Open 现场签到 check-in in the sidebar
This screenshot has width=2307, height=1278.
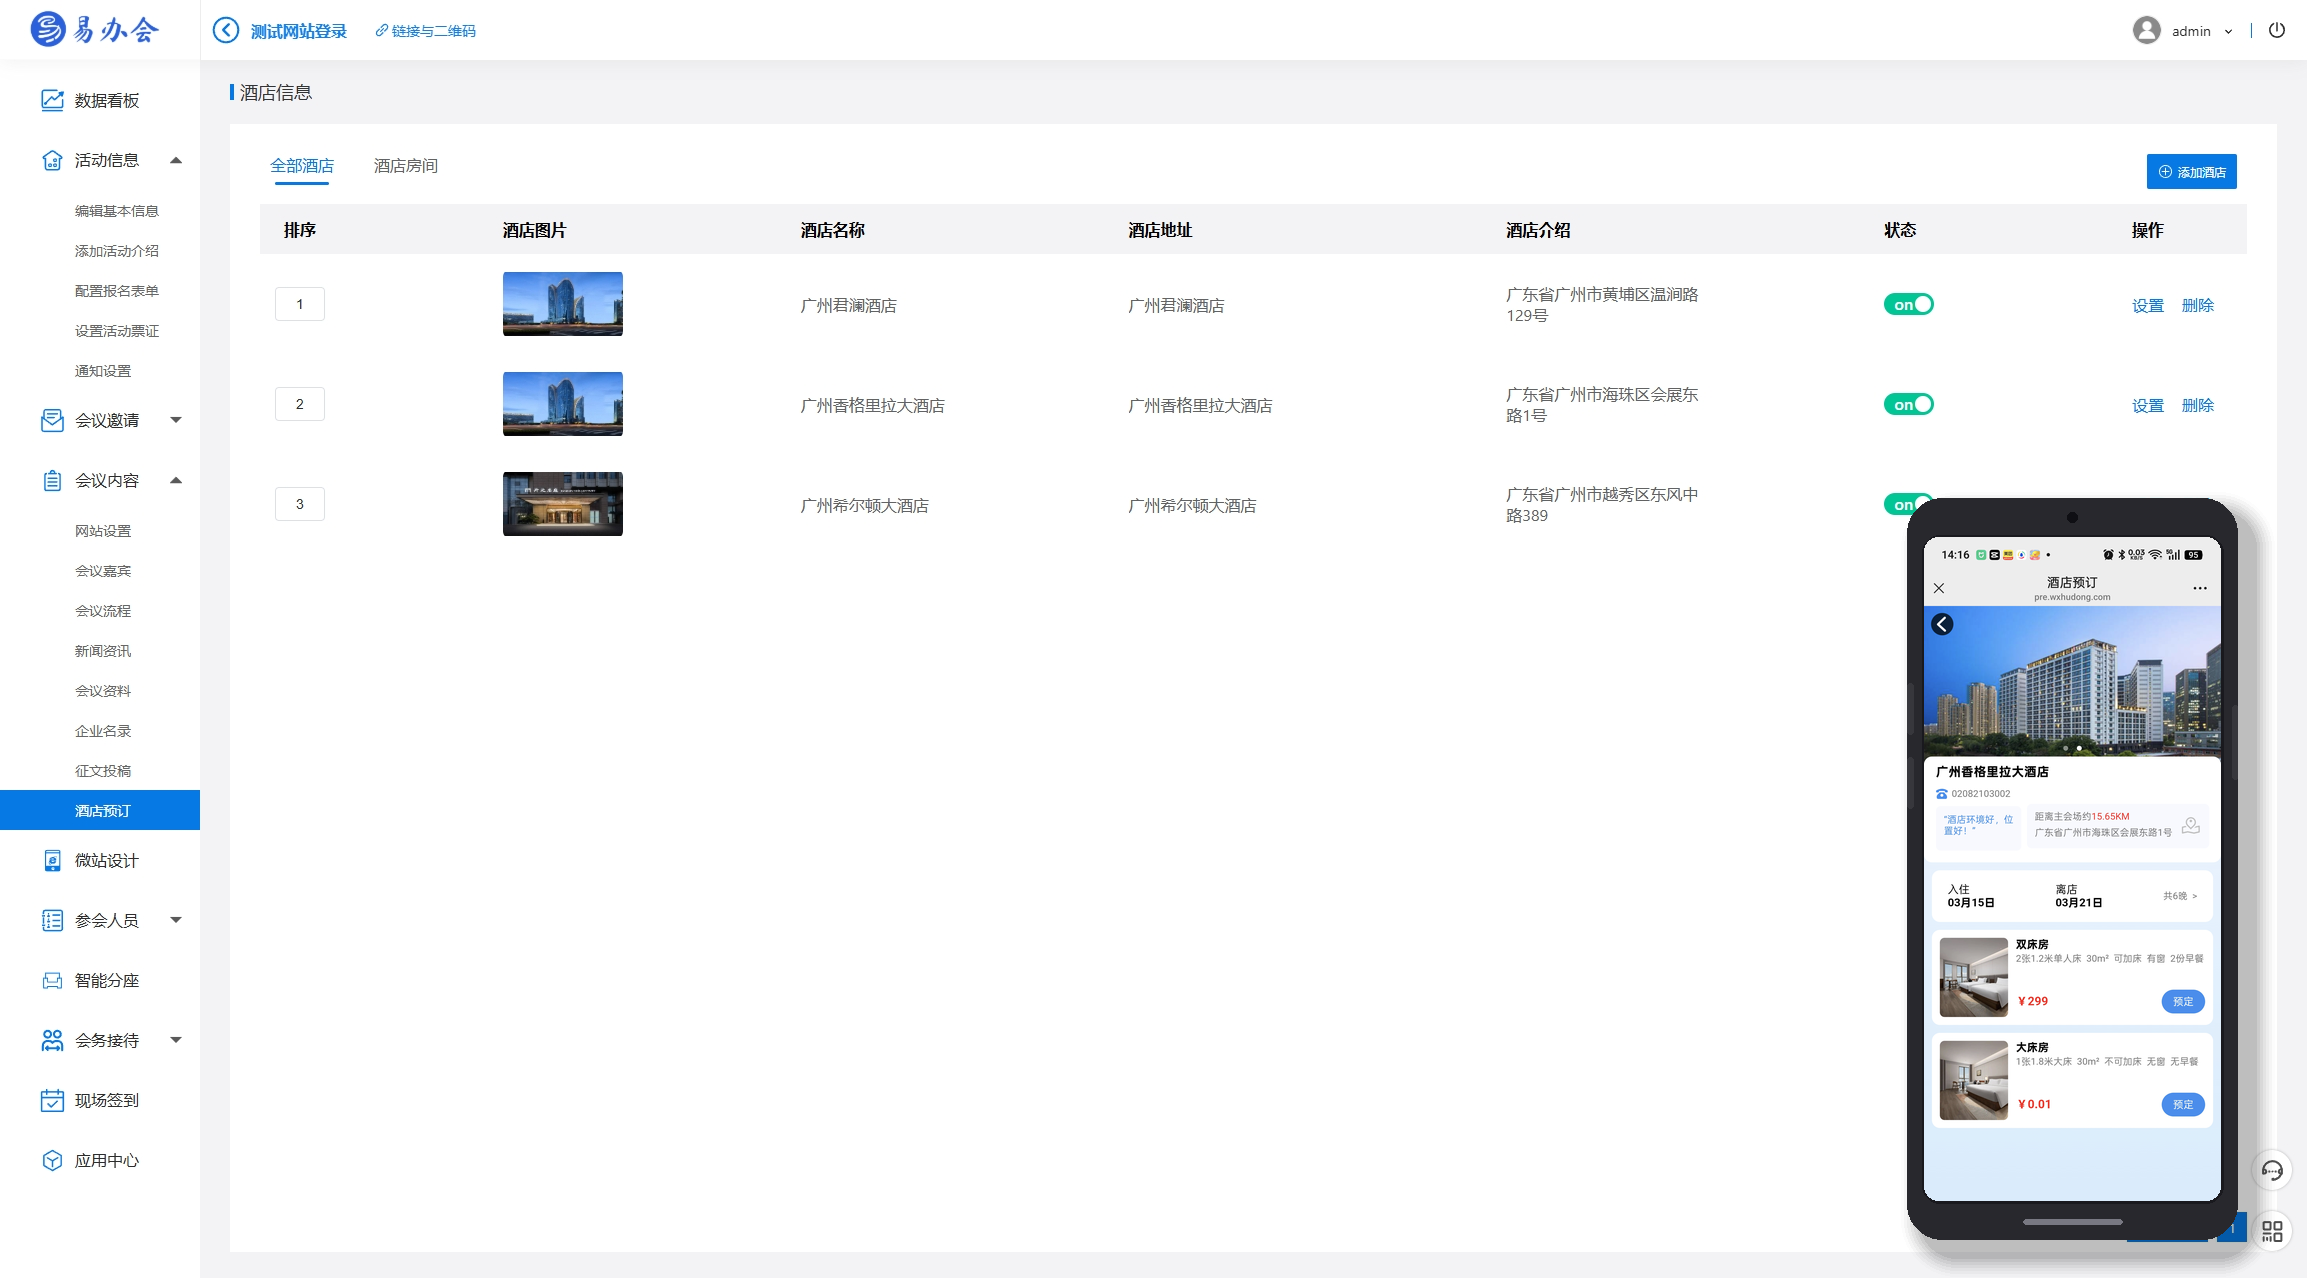coord(106,1100)
